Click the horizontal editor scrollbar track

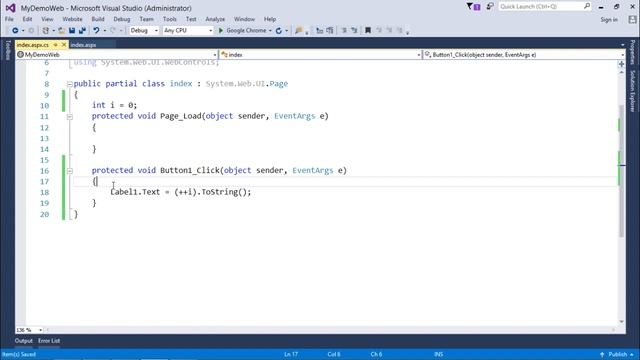(331, 329)
